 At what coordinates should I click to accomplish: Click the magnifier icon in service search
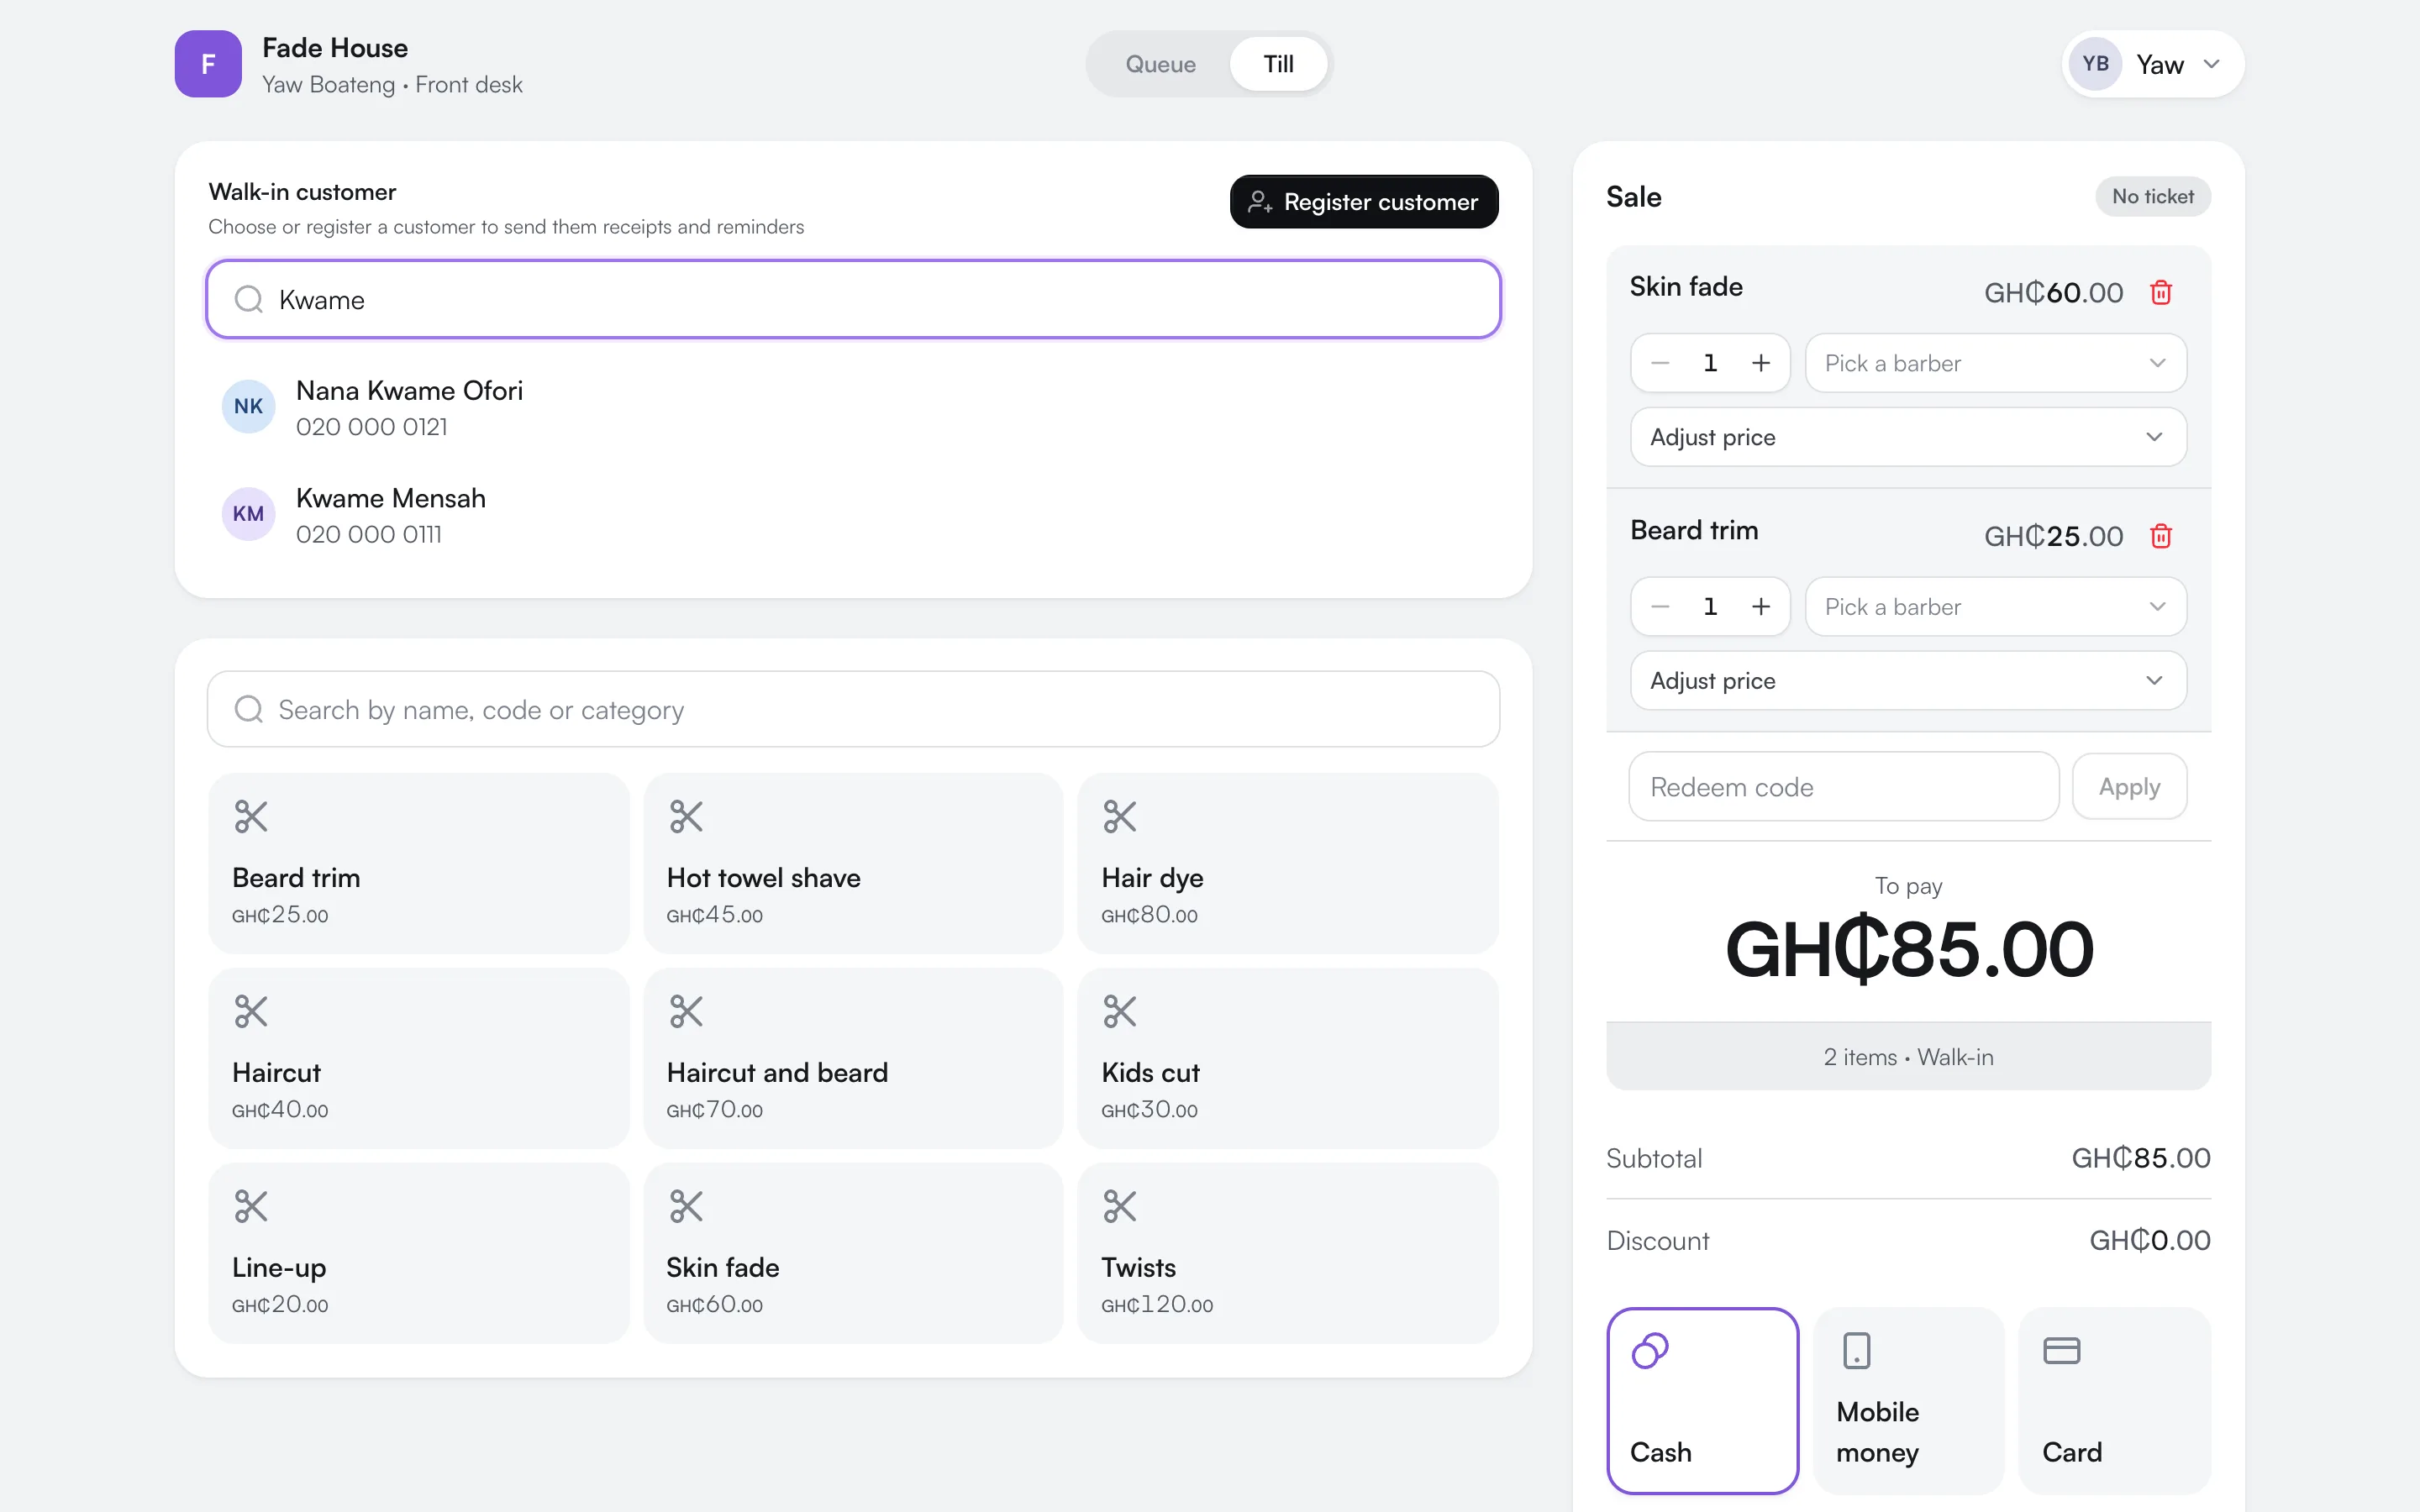[x=248, y=709]
